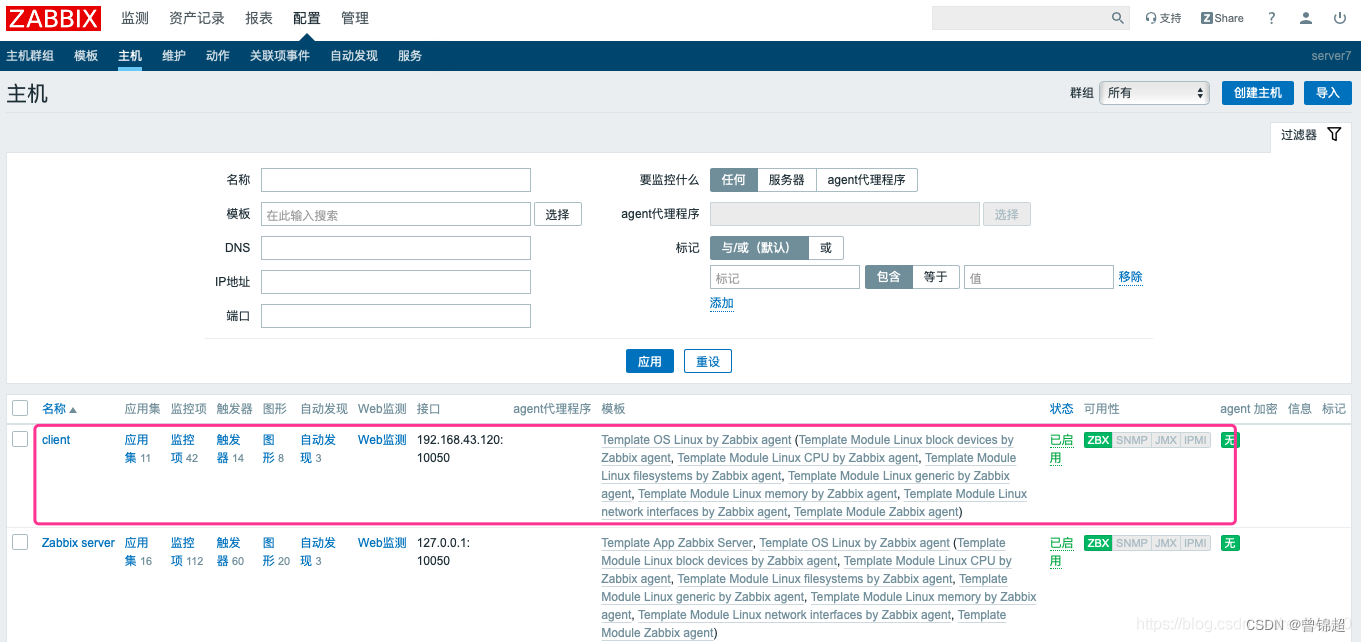Click the 无 encryption badge for client
Viewport: 1361px width, 642px height.
pyautogui.click(x=1230, y=440)
